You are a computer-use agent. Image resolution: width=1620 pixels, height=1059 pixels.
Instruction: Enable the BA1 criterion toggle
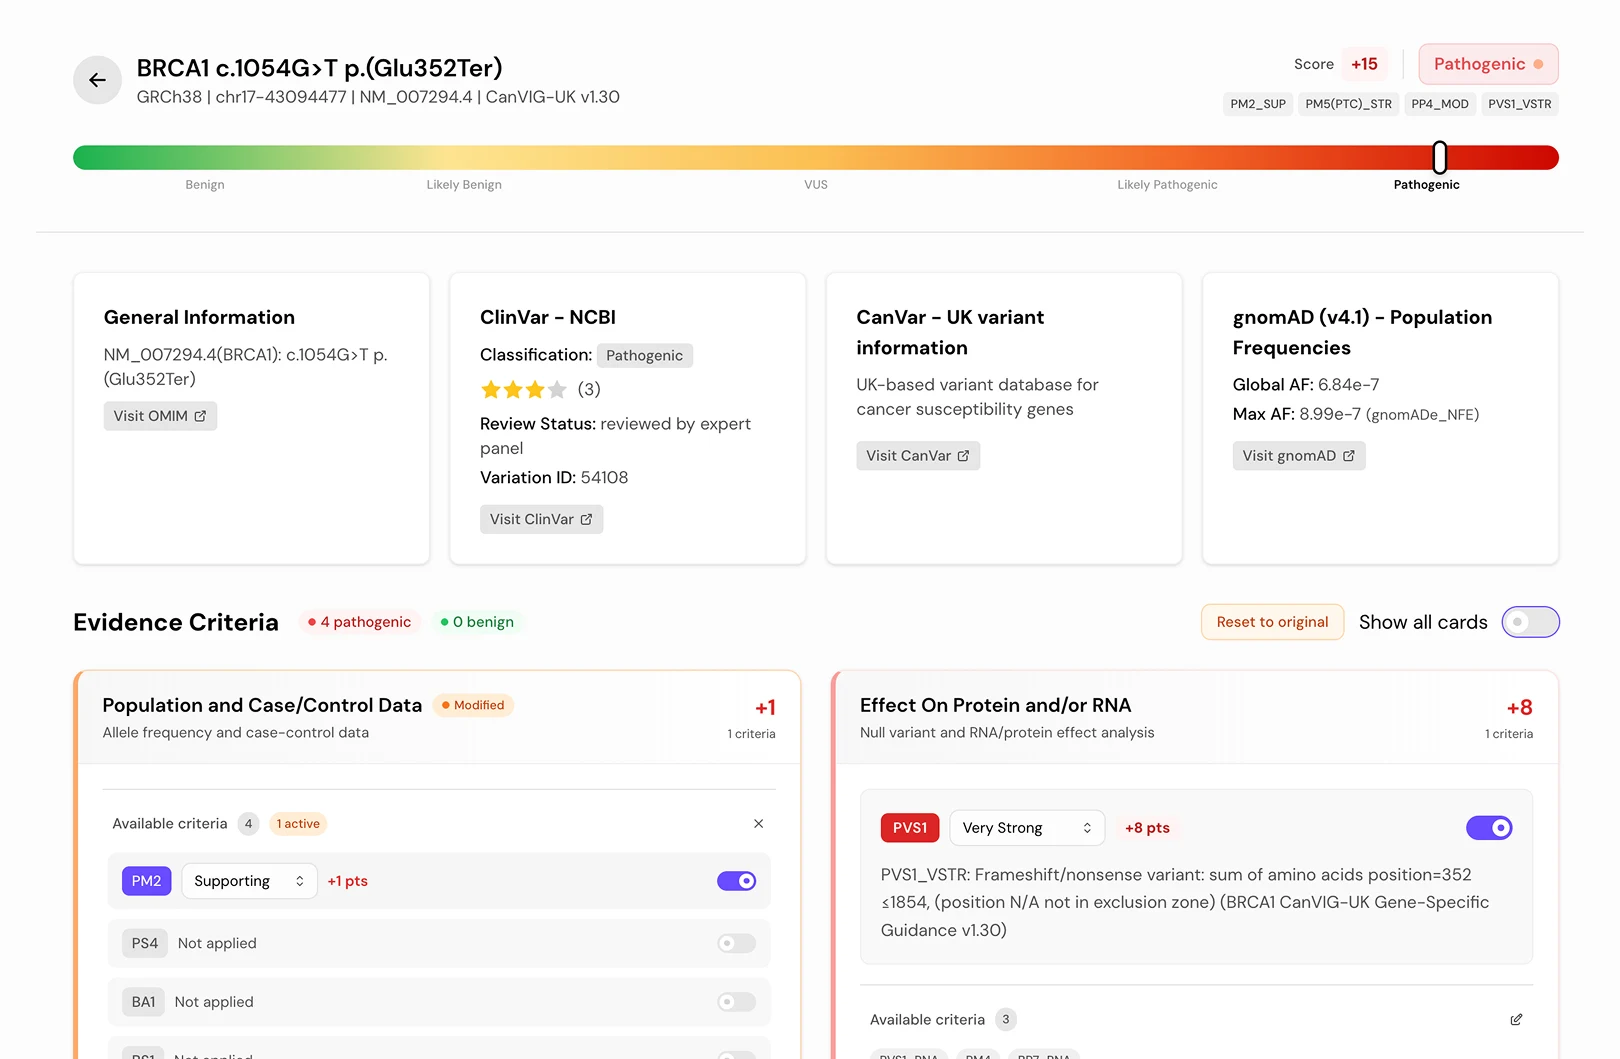tap(736, 1002)
